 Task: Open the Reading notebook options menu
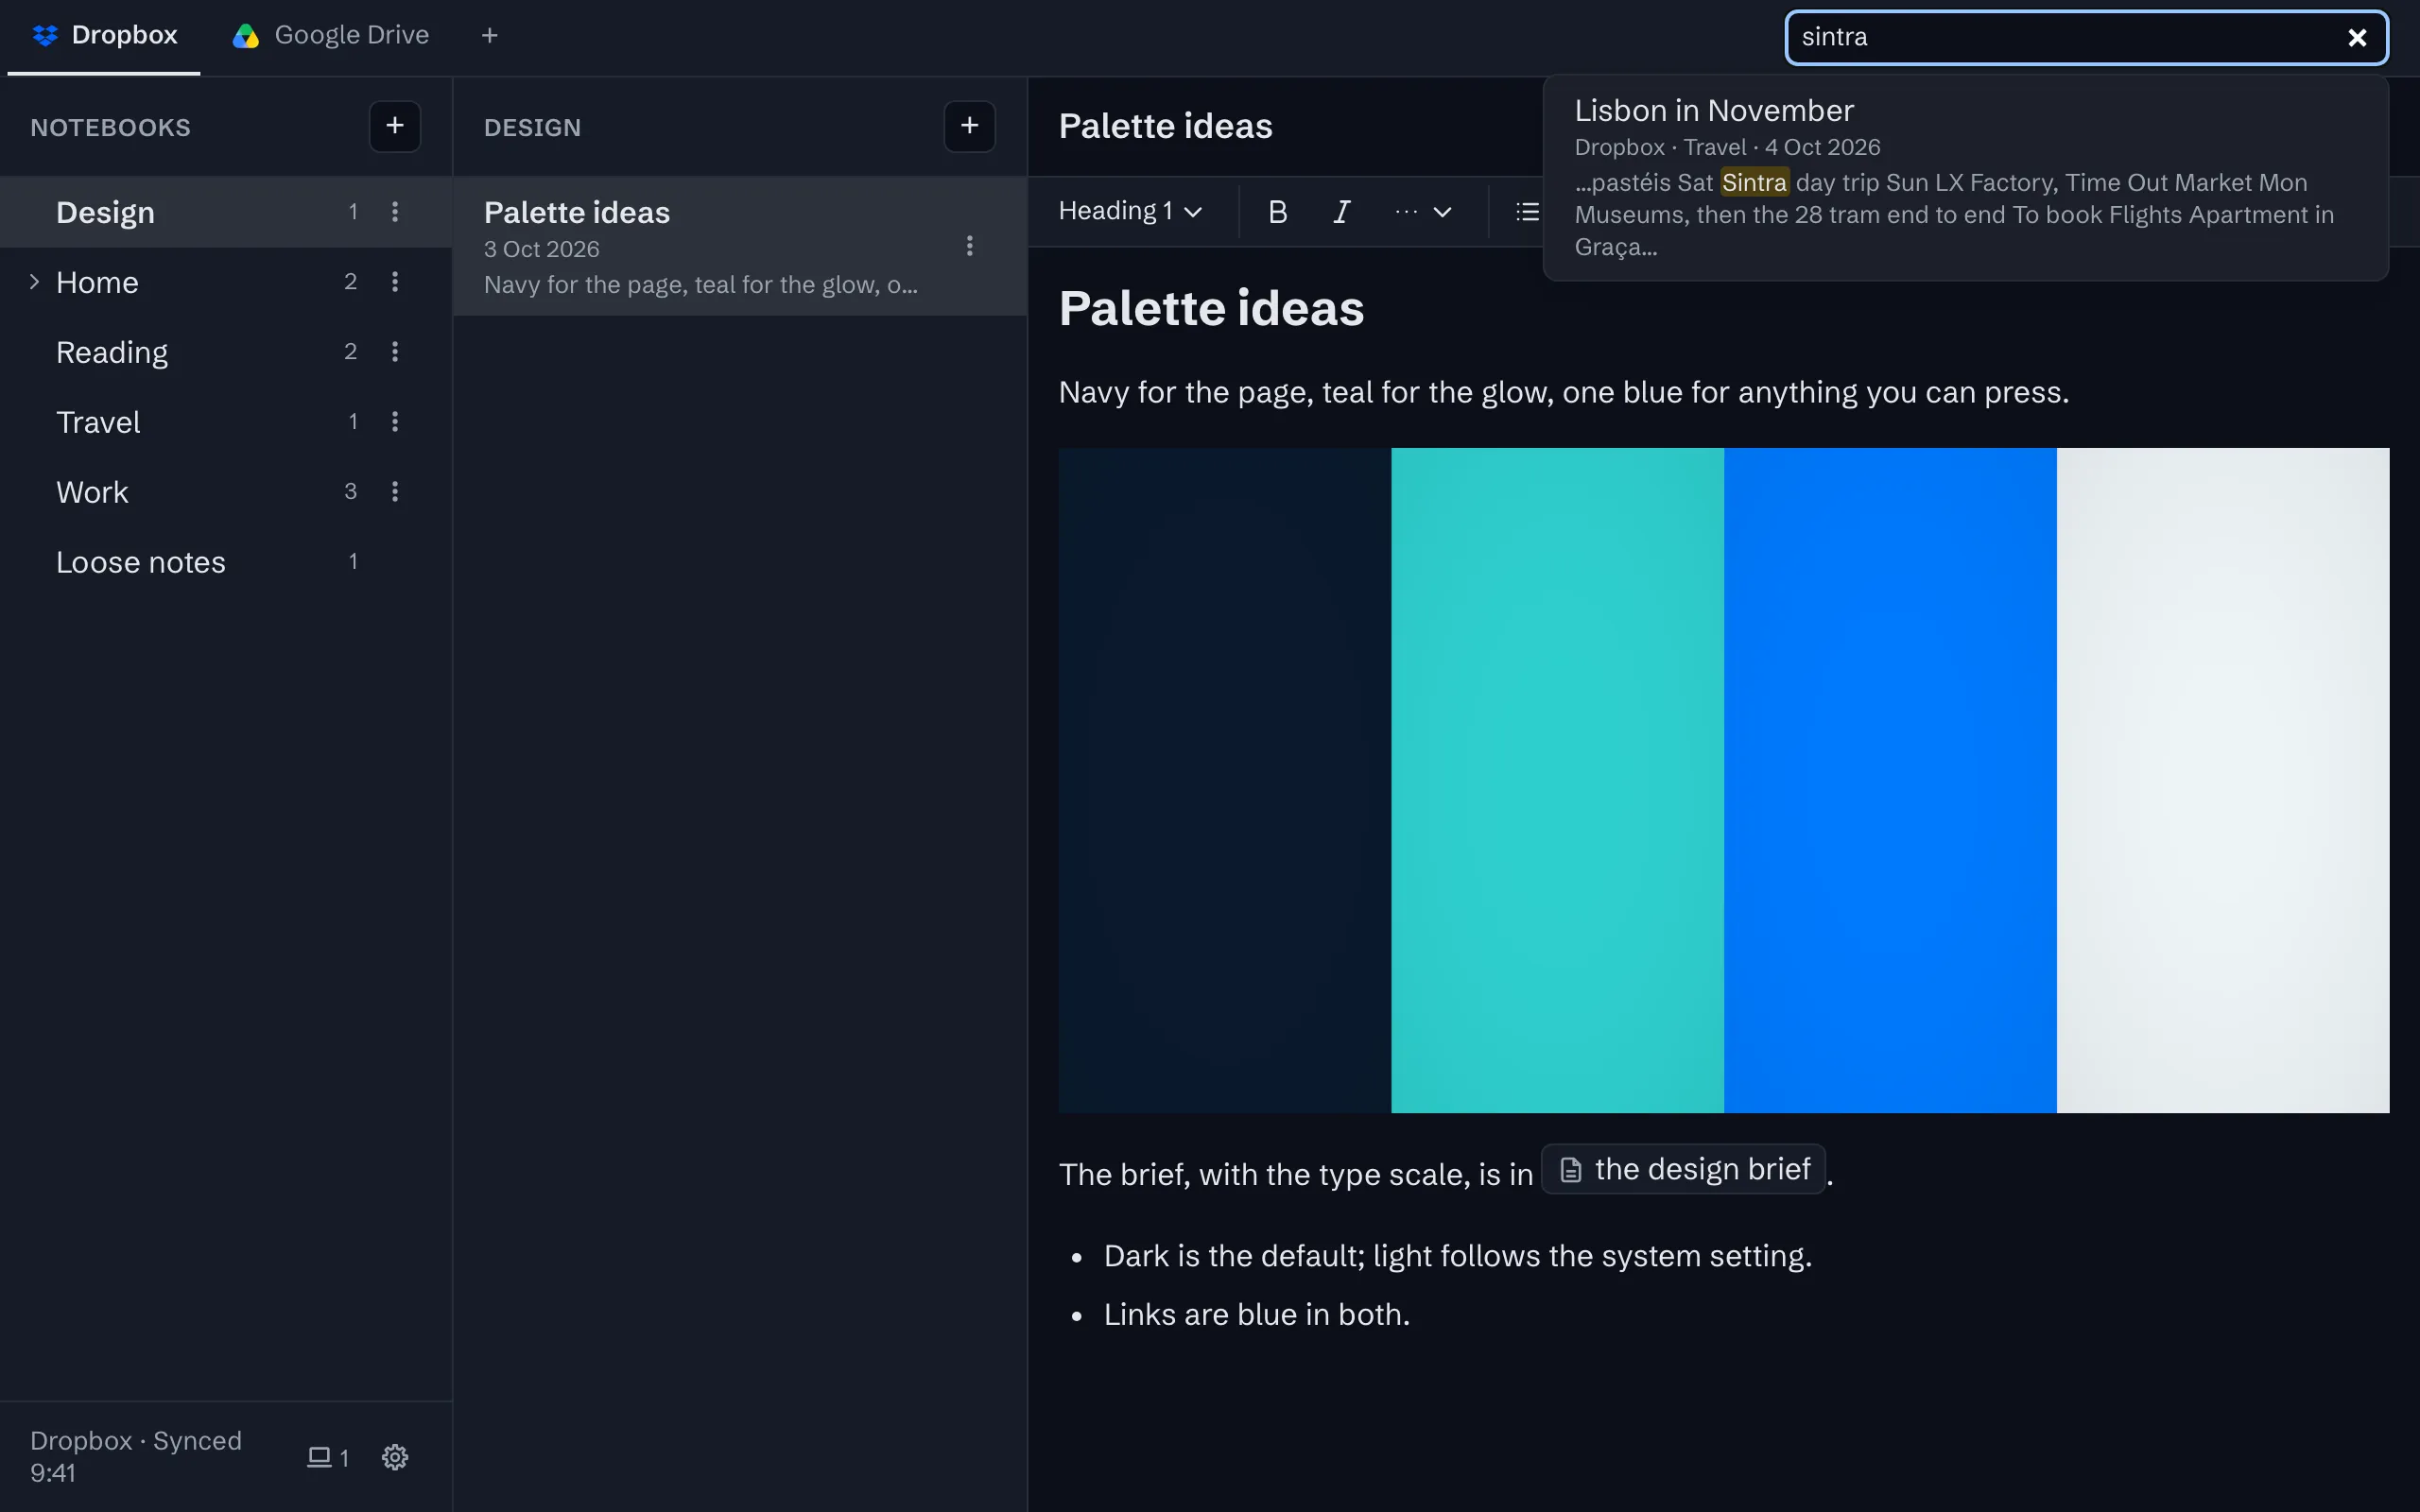tap(395, 352)
